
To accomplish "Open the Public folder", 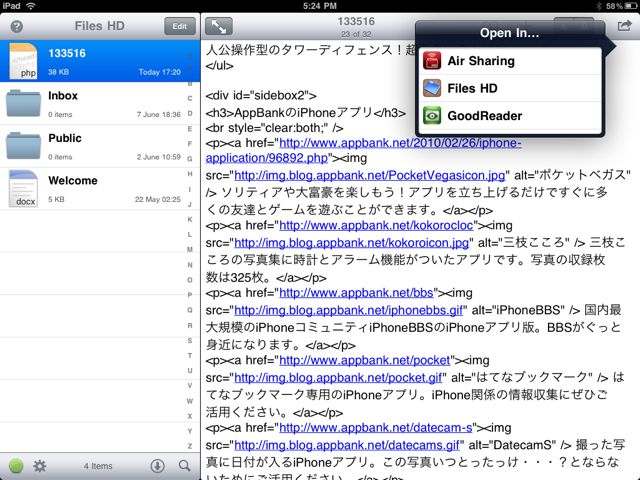I will pos(100,146).
